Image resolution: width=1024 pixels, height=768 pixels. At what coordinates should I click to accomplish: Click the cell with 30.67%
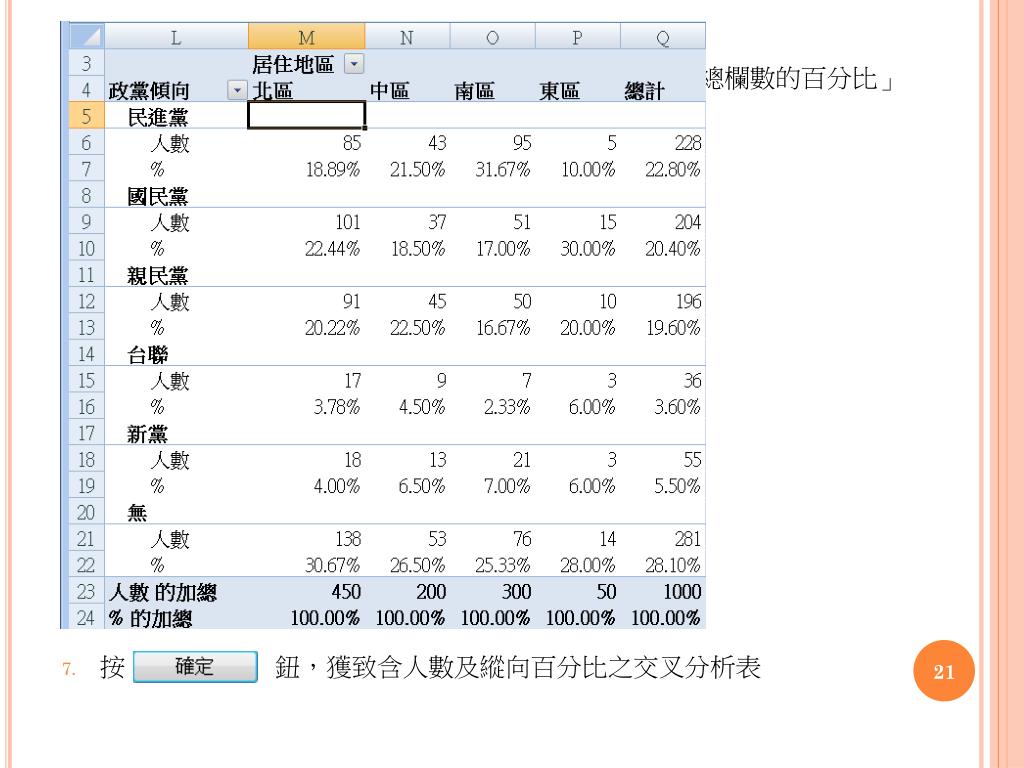click(332, 564)
